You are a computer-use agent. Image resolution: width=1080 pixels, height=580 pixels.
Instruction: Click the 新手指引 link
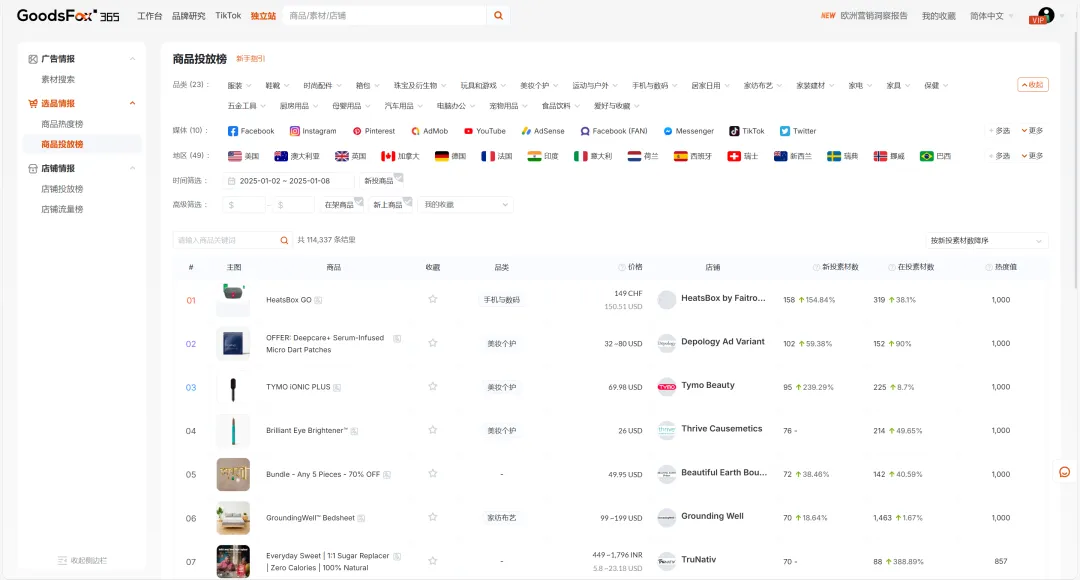point(251,59)
